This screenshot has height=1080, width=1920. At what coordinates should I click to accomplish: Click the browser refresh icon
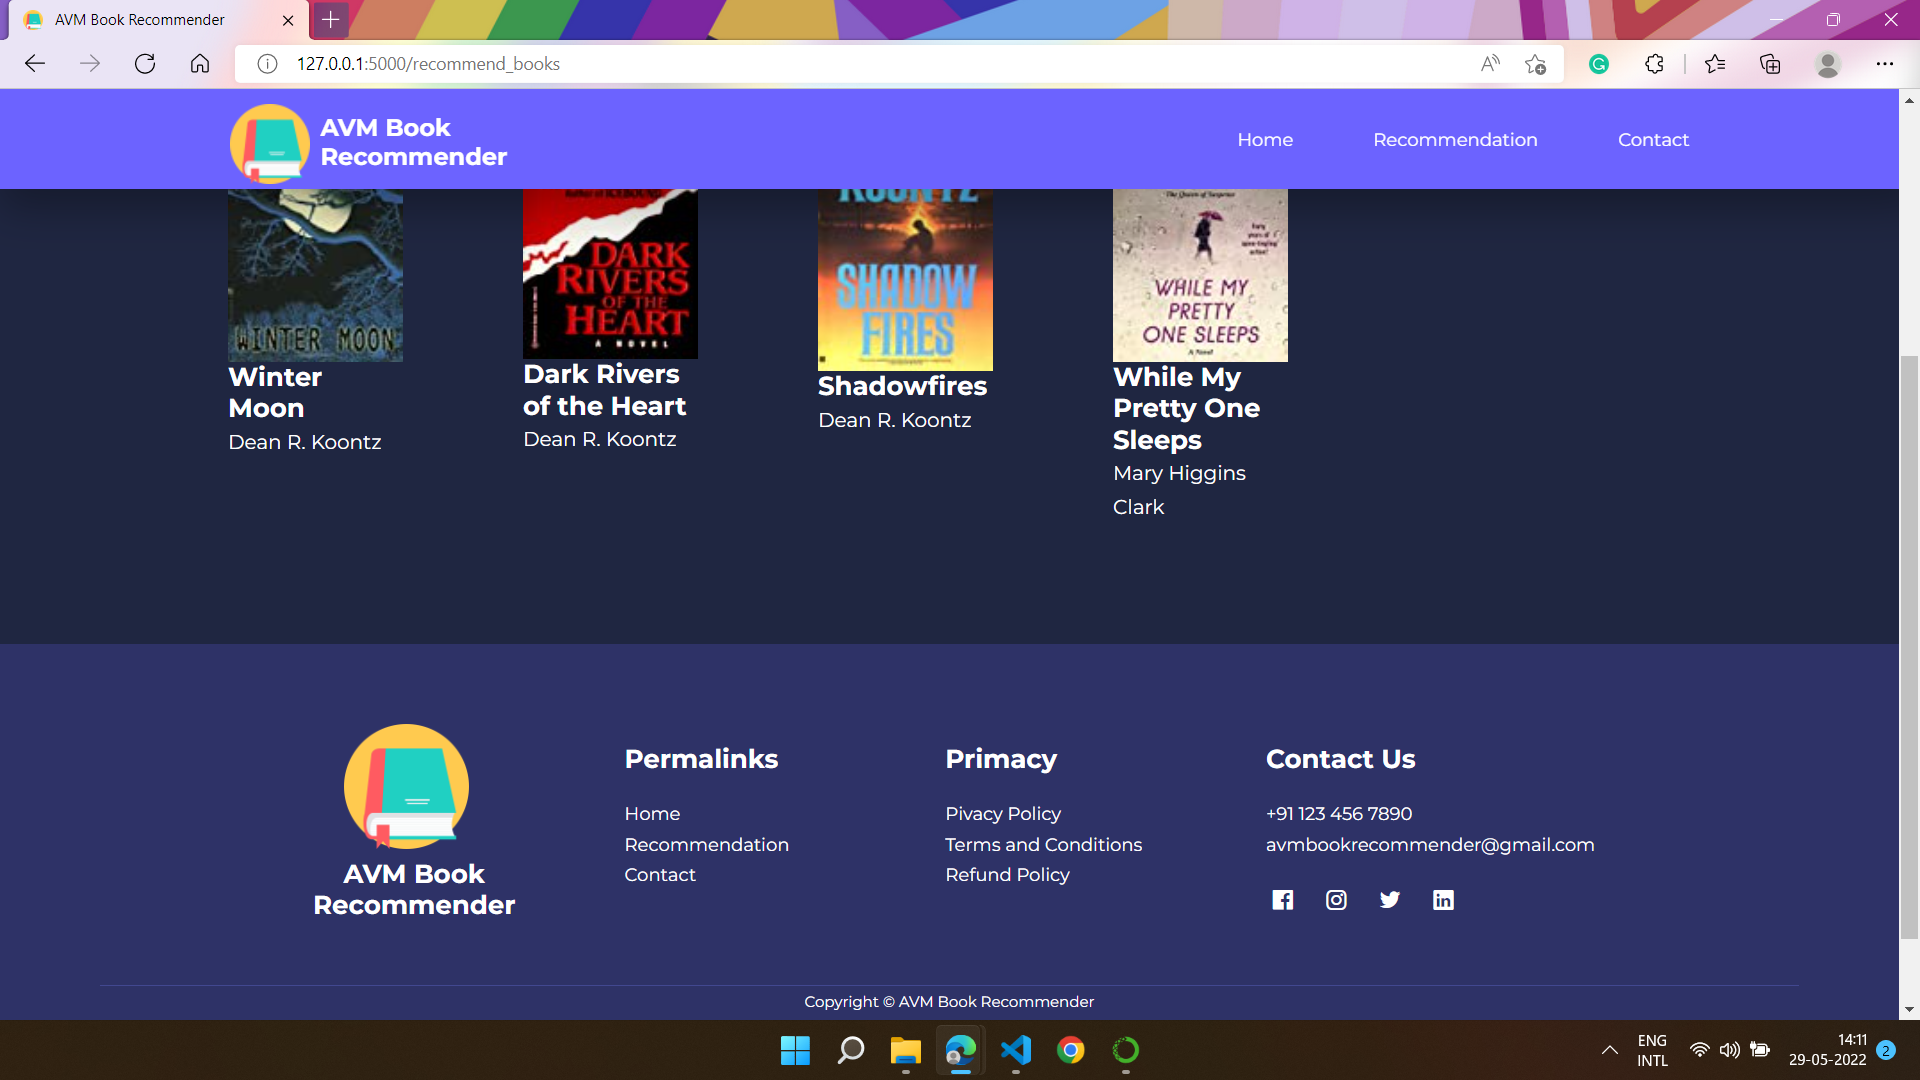(x=145, y=64)
